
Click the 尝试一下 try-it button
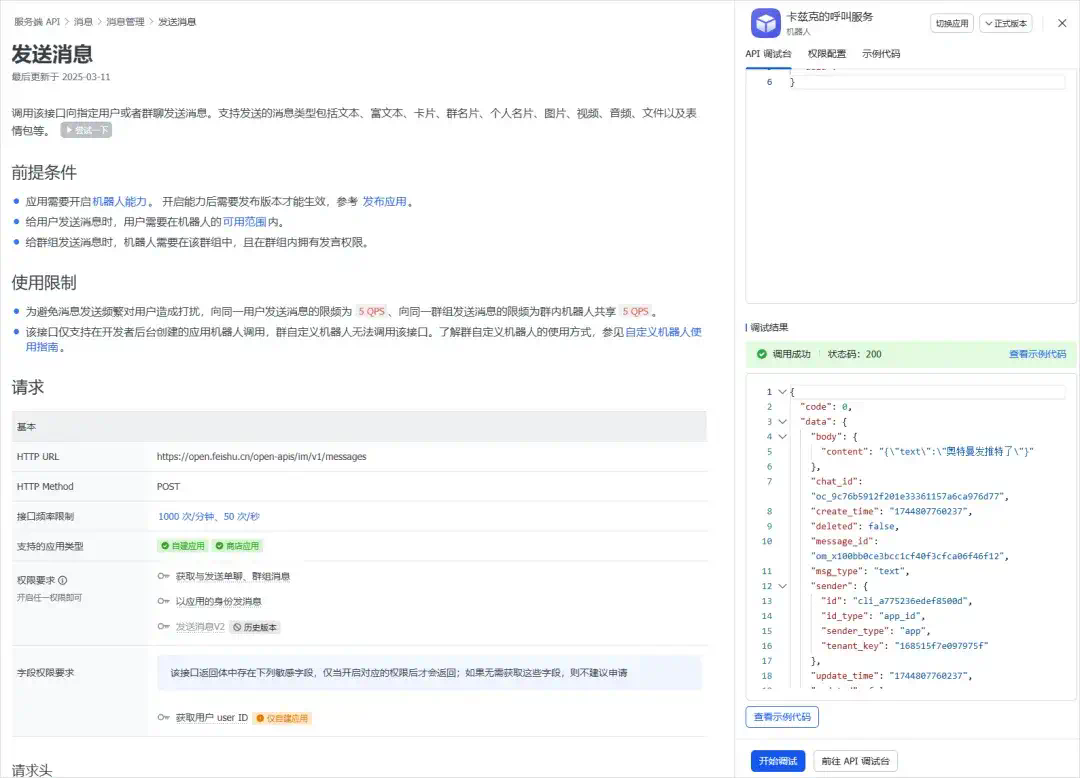pos(86,130)
